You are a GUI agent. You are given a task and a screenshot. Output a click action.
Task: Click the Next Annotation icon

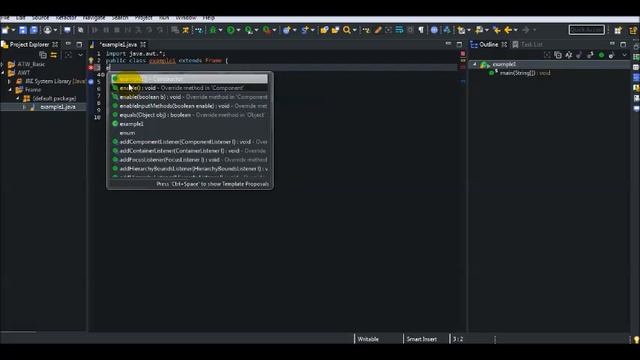coord(461,30)
